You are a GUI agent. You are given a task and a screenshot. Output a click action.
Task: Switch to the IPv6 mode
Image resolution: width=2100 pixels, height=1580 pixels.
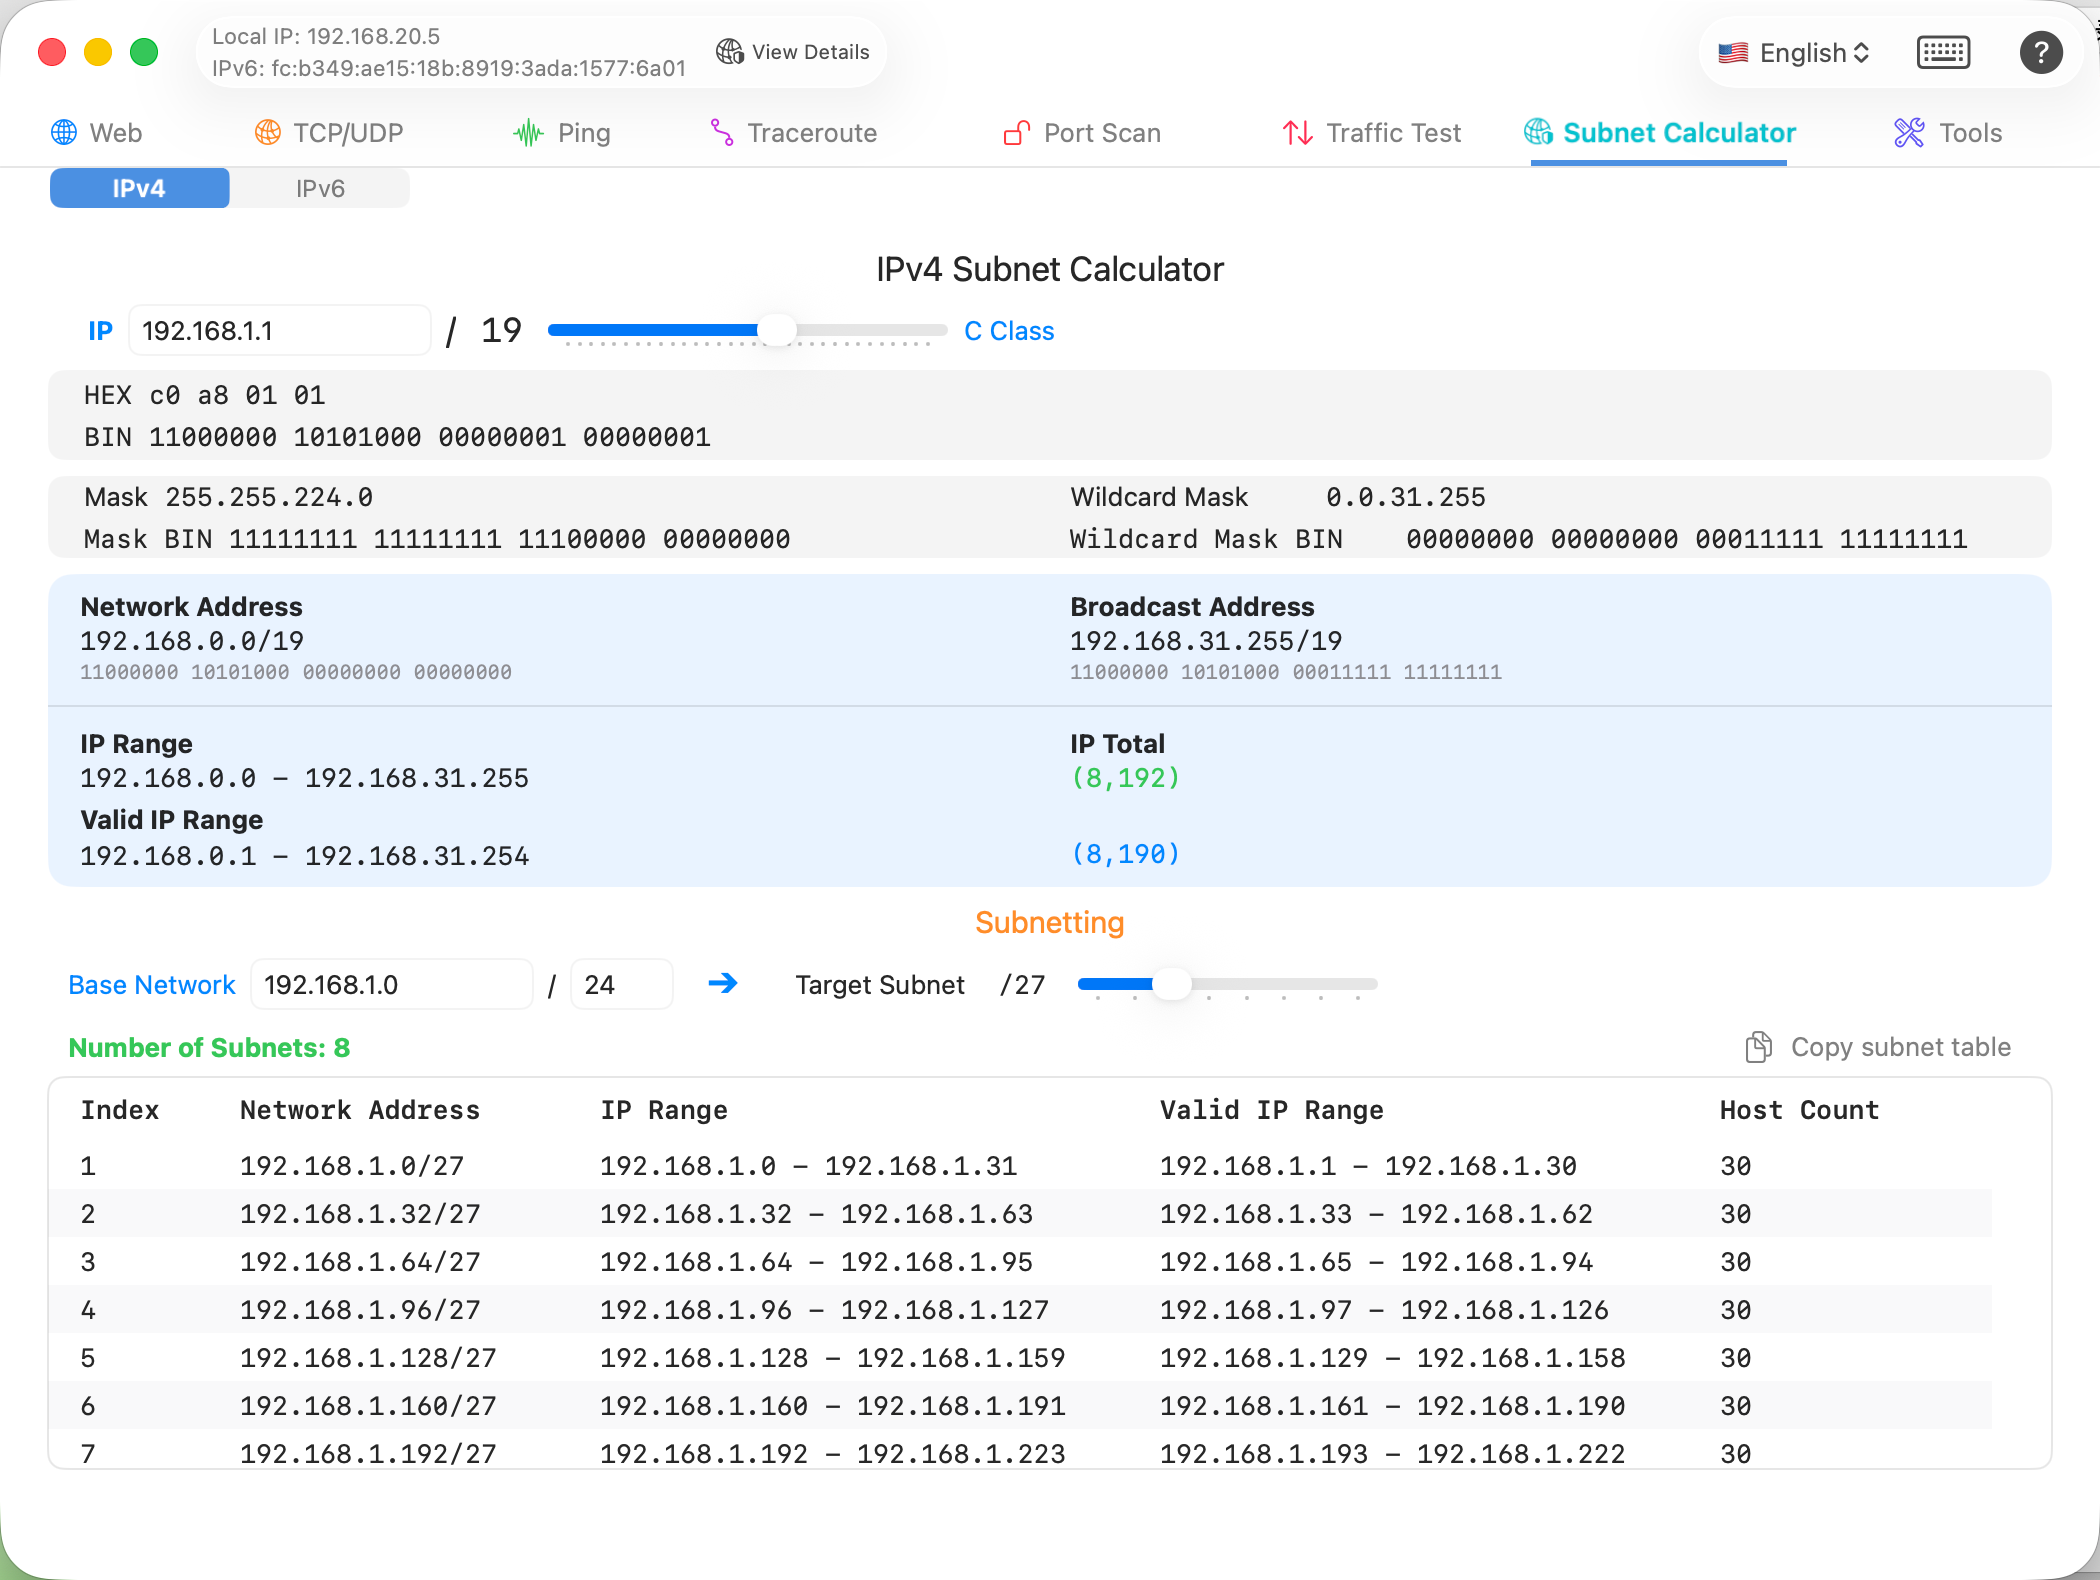click(319, 187)
